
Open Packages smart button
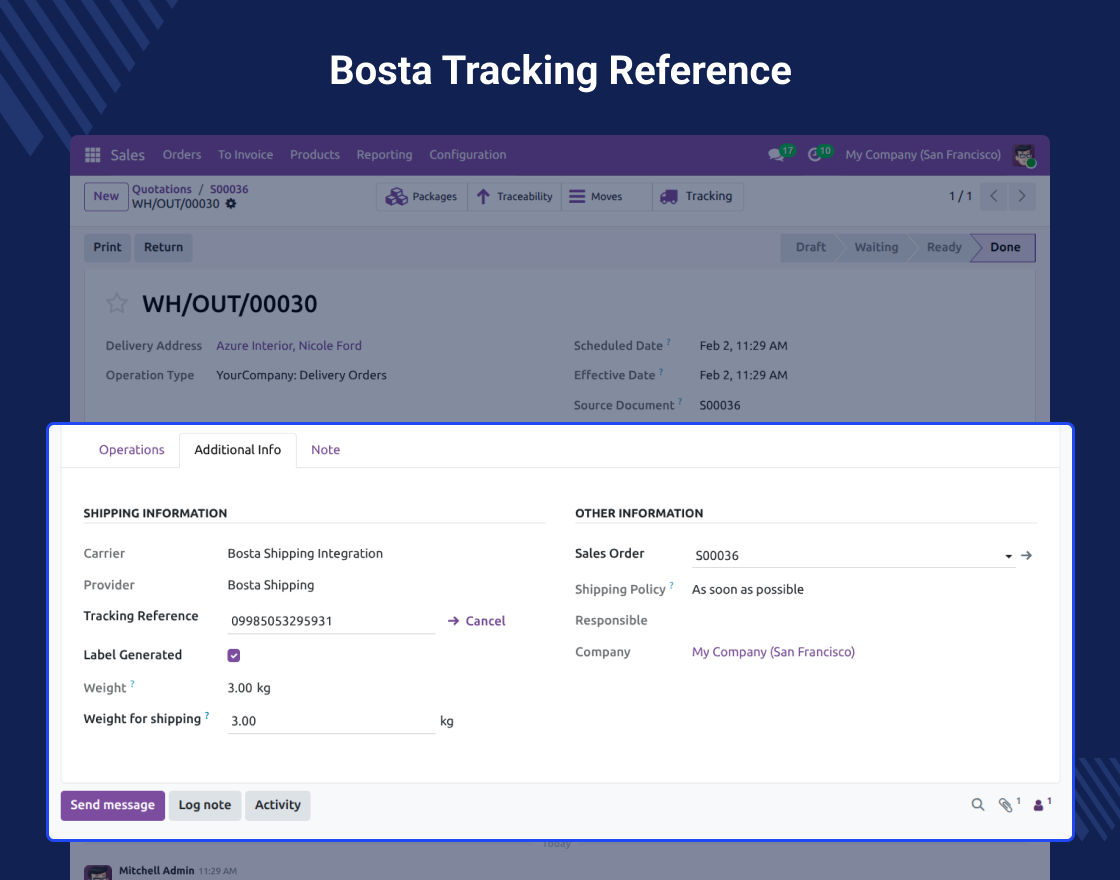click(x=421, y=196)
